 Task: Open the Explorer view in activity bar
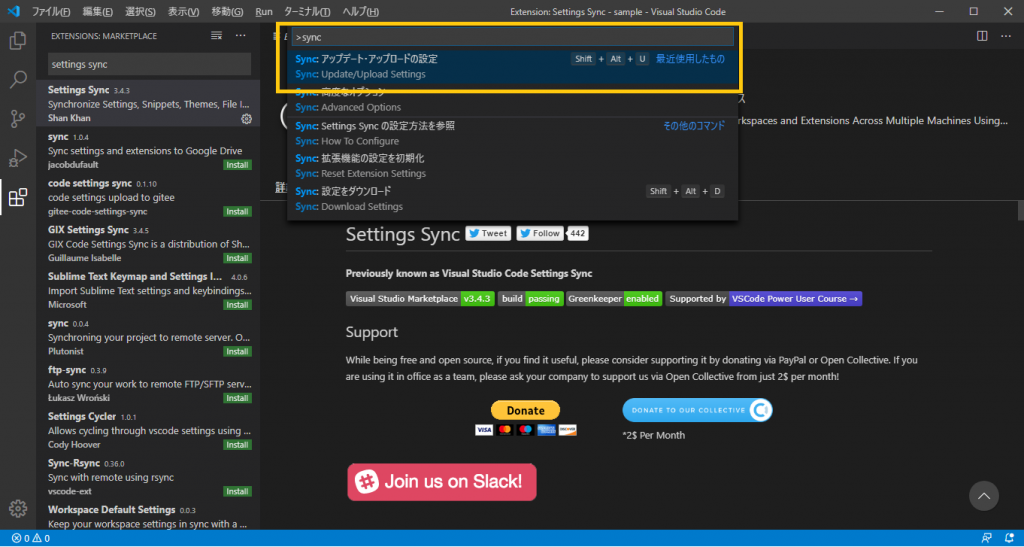pyautogui.click(x=18, y=40)
